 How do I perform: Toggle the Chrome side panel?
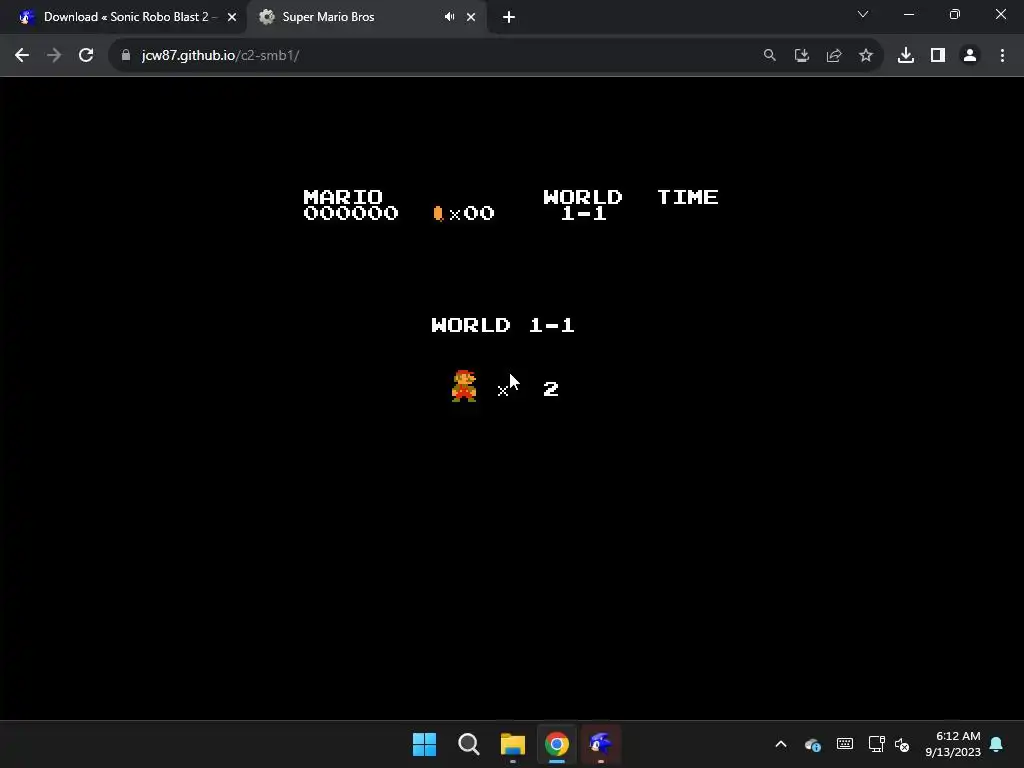[938, 56]
